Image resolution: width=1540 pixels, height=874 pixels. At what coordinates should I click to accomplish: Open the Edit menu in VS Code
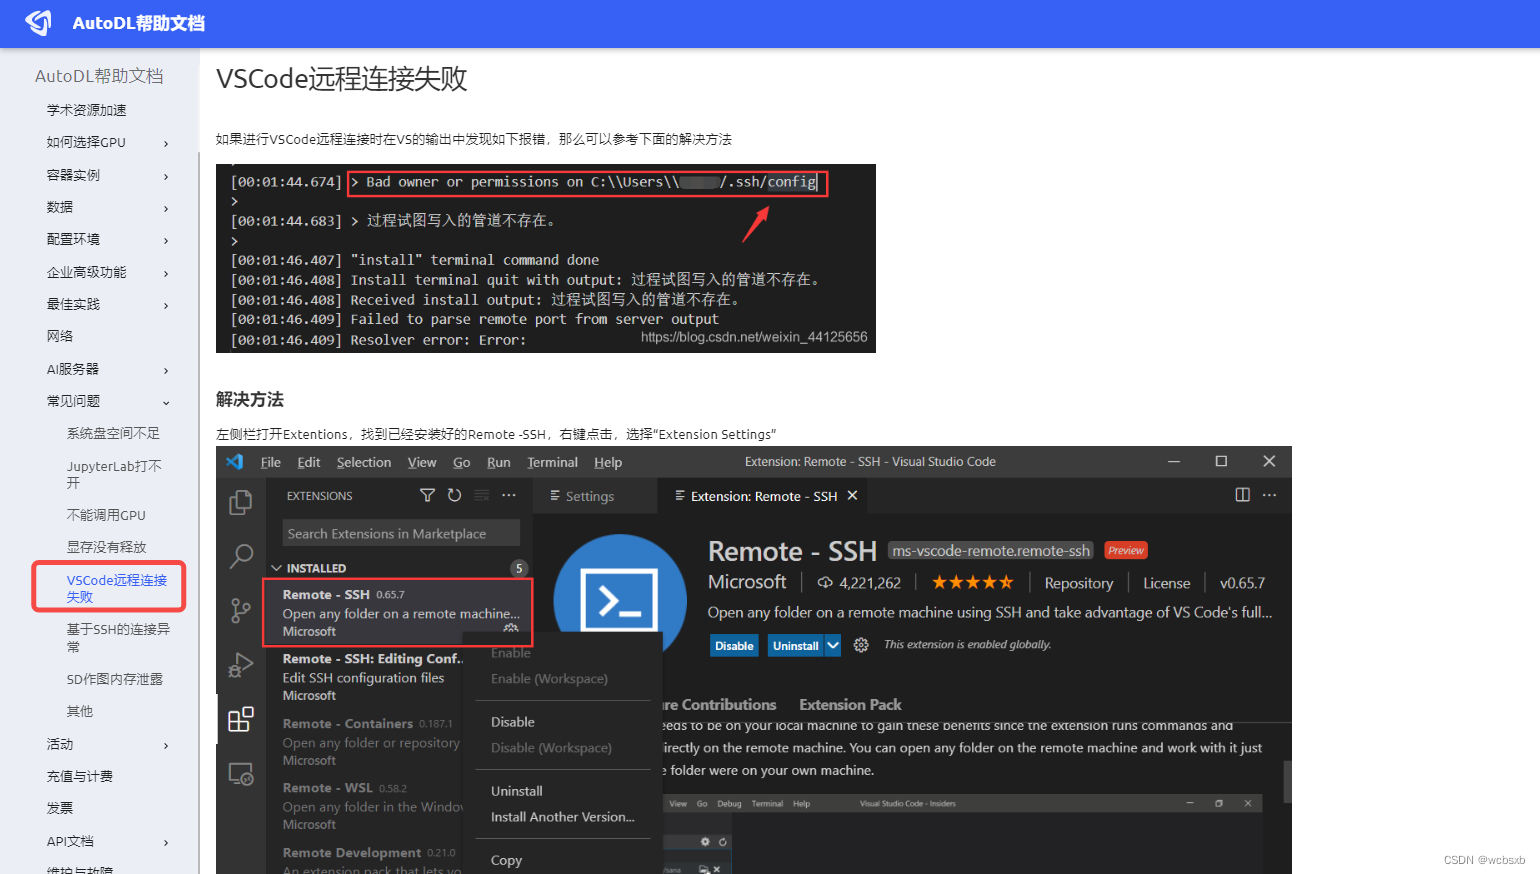[309, 462]
